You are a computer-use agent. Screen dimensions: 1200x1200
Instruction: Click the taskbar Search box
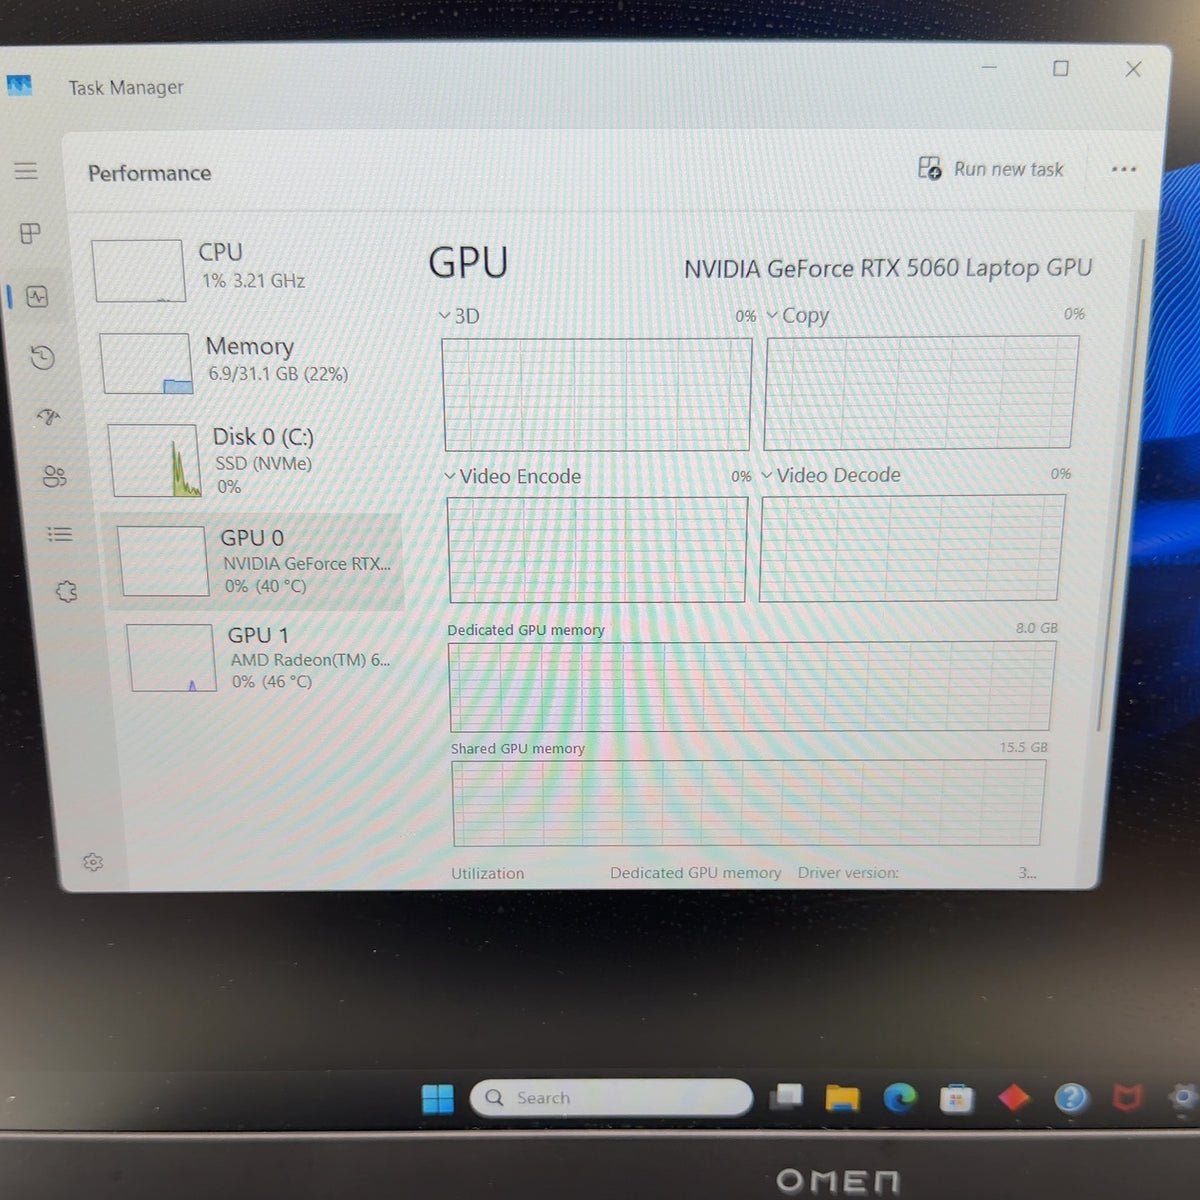click(x=611, y=1097)
